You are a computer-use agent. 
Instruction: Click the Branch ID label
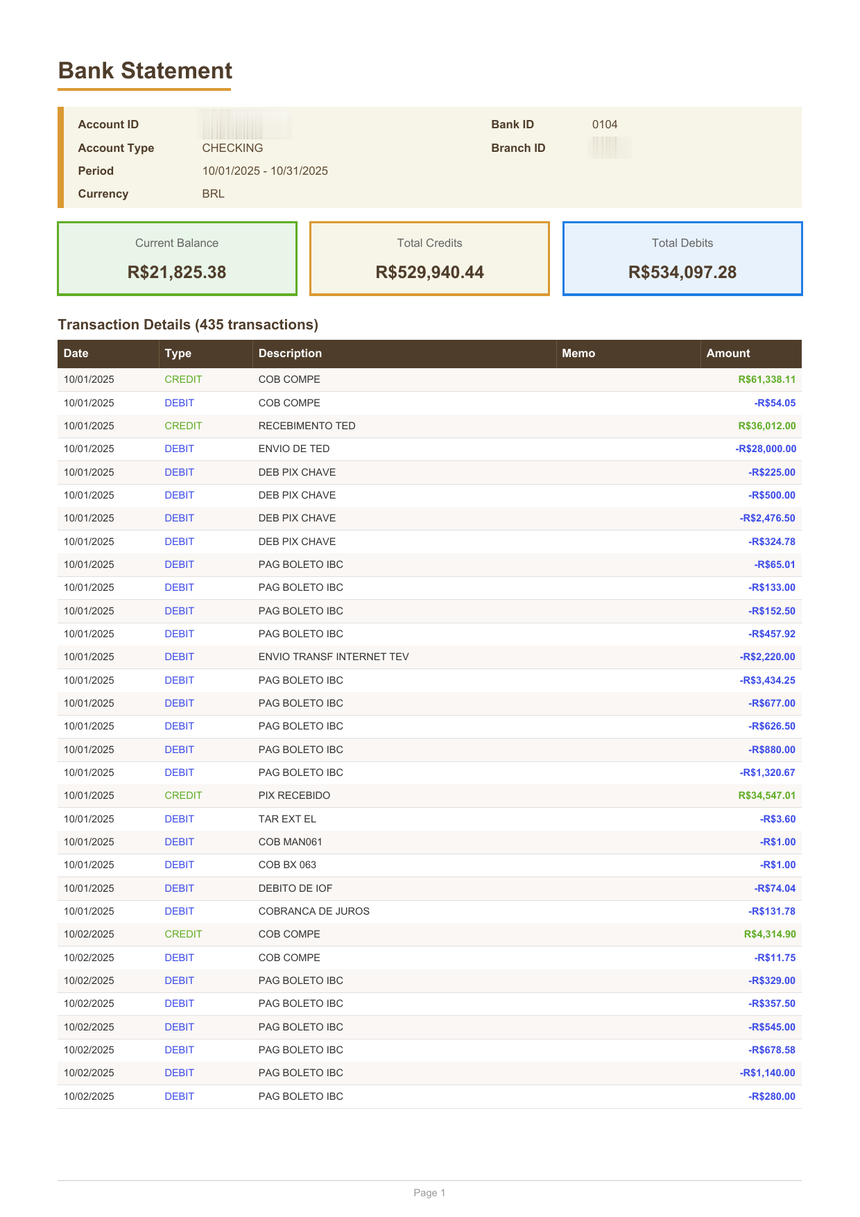tap(518, 148)
